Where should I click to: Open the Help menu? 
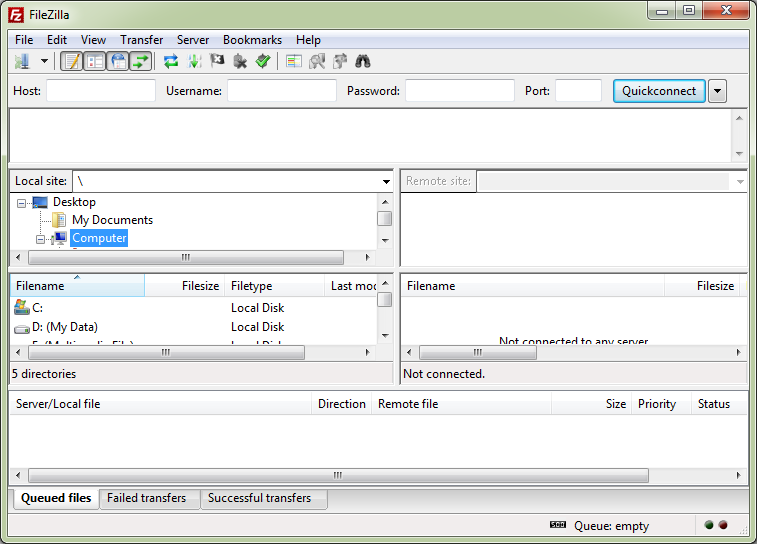[308, 40]
